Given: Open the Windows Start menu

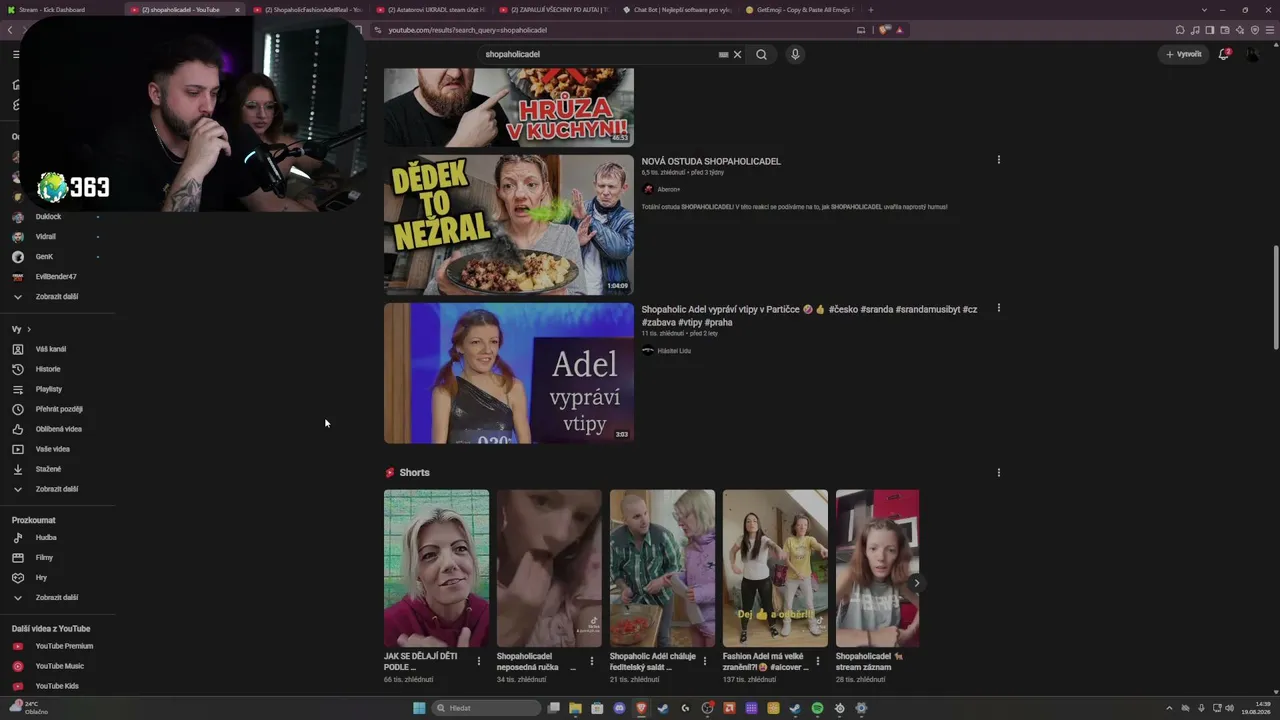Looking at the screenshot, I should pos(420,708).
